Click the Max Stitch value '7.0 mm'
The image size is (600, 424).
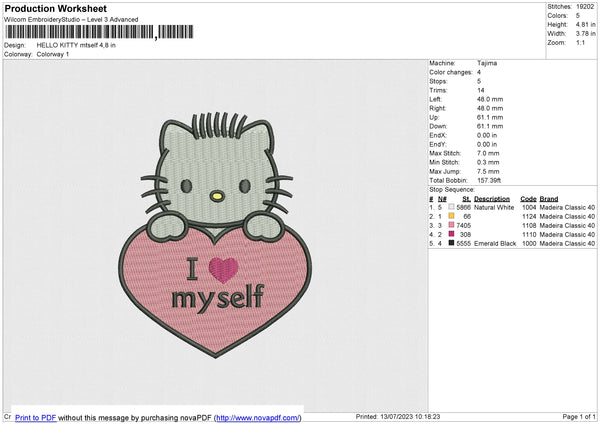click(x=488, y=153)
